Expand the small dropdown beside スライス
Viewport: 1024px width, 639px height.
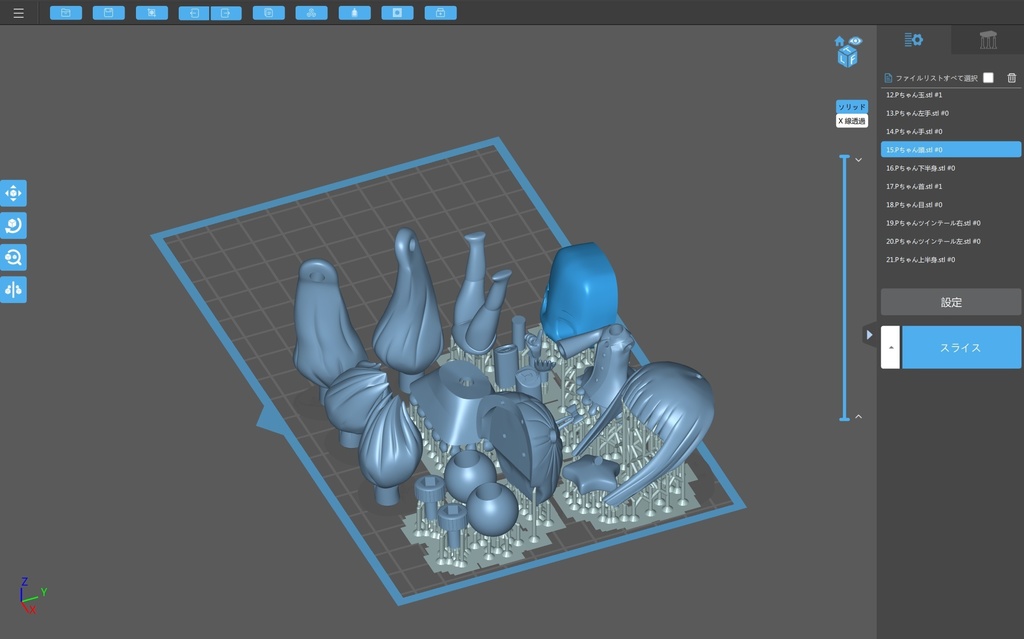[890, 348]
